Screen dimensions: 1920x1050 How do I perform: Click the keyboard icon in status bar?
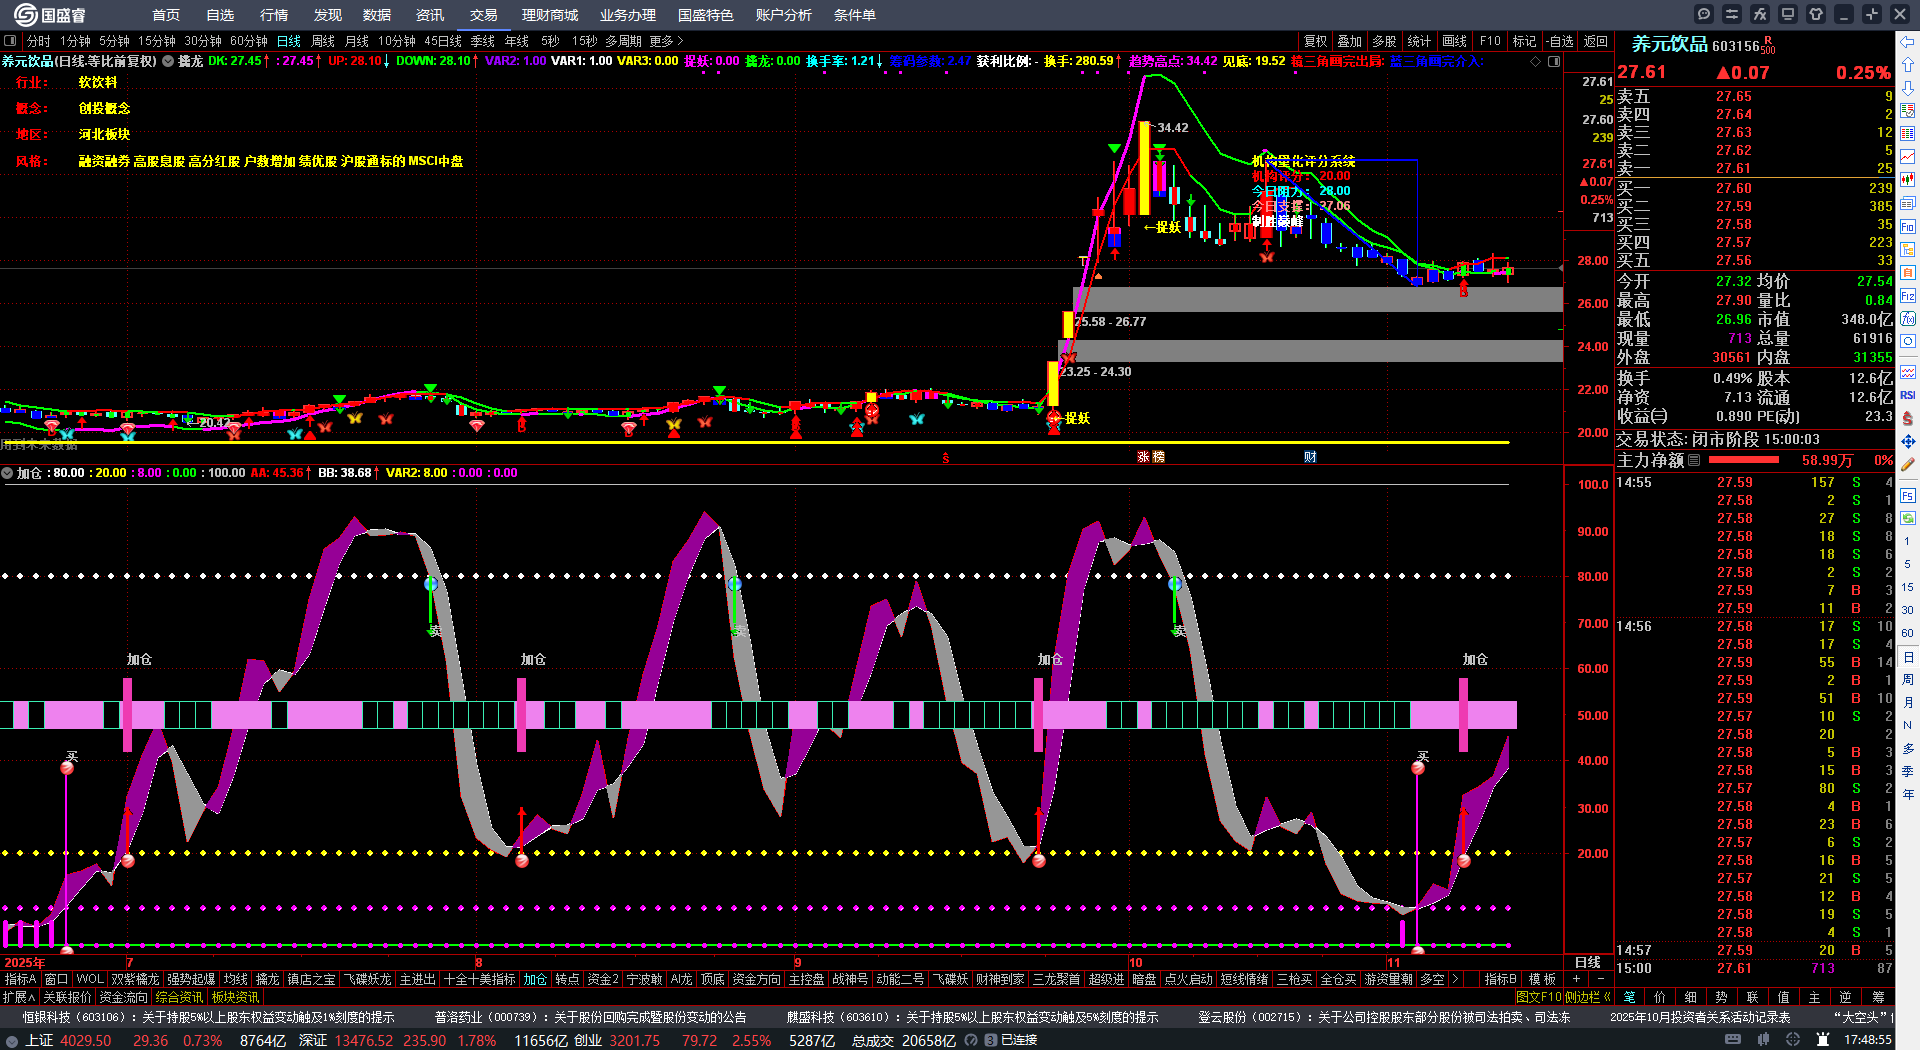[x=1733, y=1040]
